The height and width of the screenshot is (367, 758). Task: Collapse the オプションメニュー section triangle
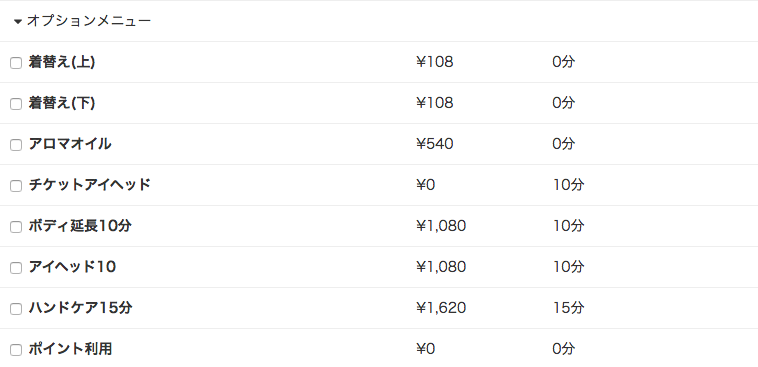pos(18,21)
